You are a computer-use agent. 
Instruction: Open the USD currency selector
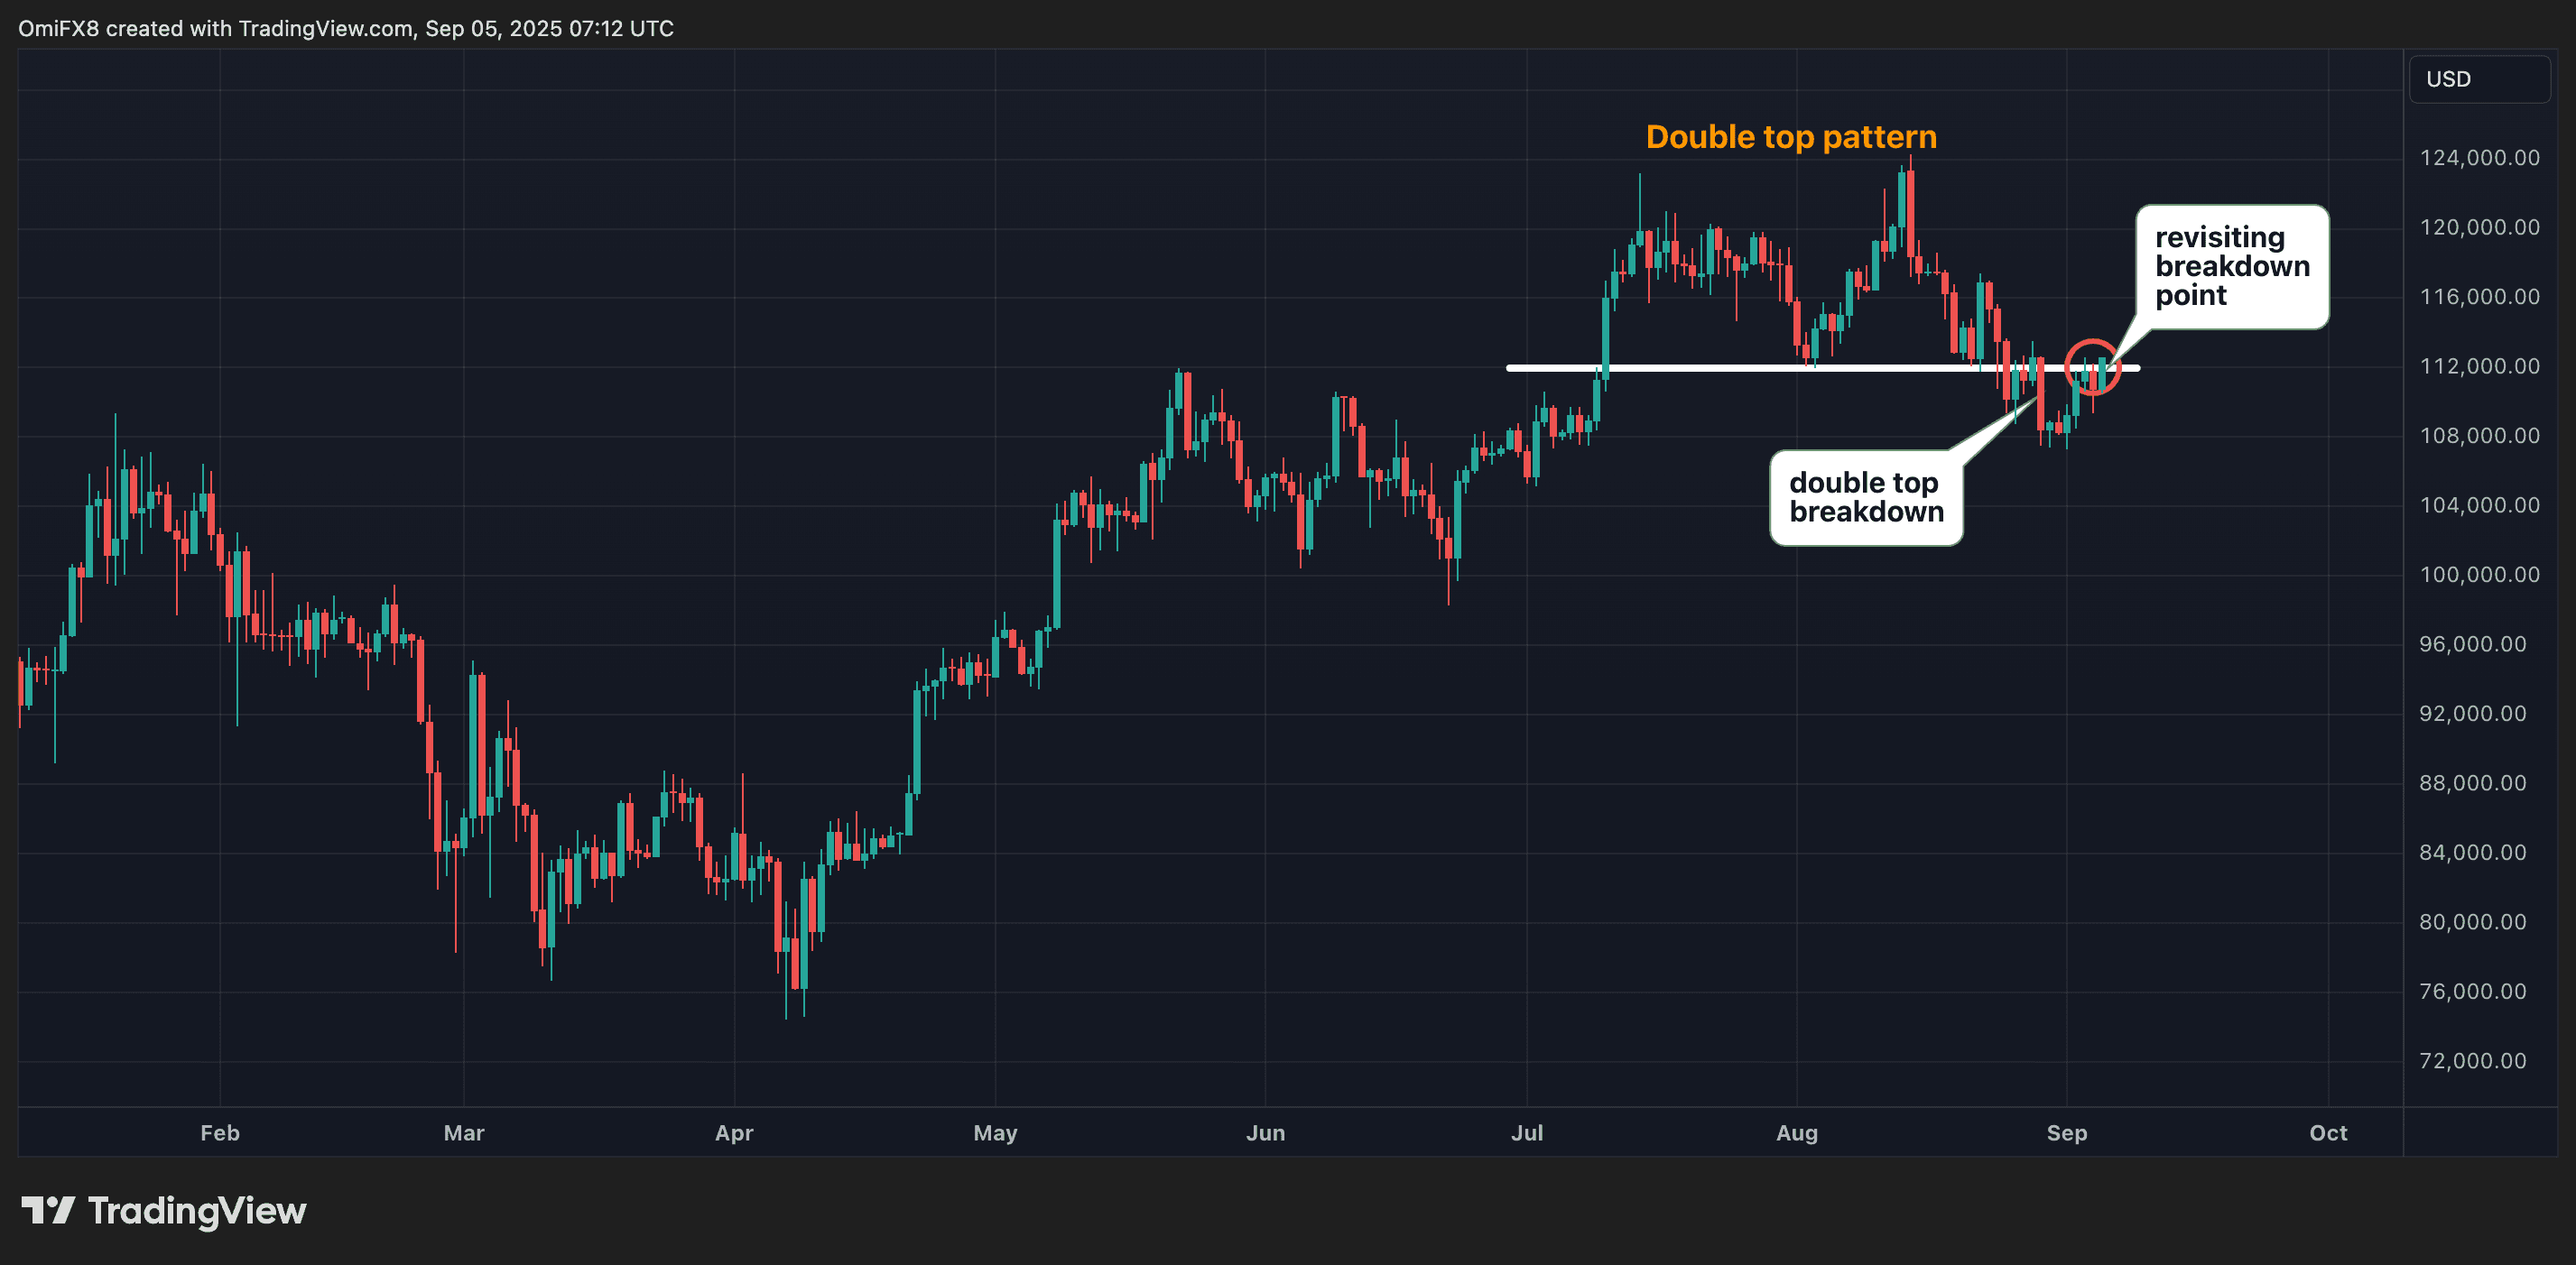tap(2478, 79)
